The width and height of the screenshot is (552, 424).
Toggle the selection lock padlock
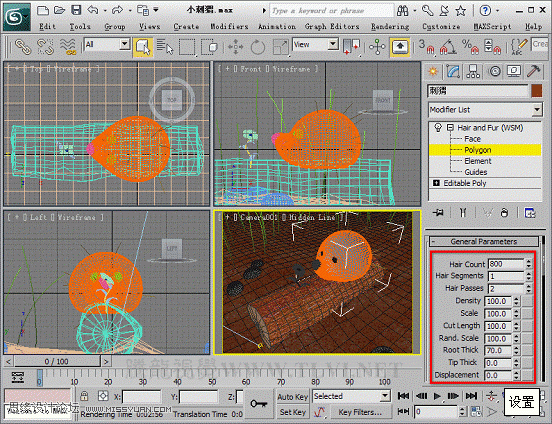point(84,396)
